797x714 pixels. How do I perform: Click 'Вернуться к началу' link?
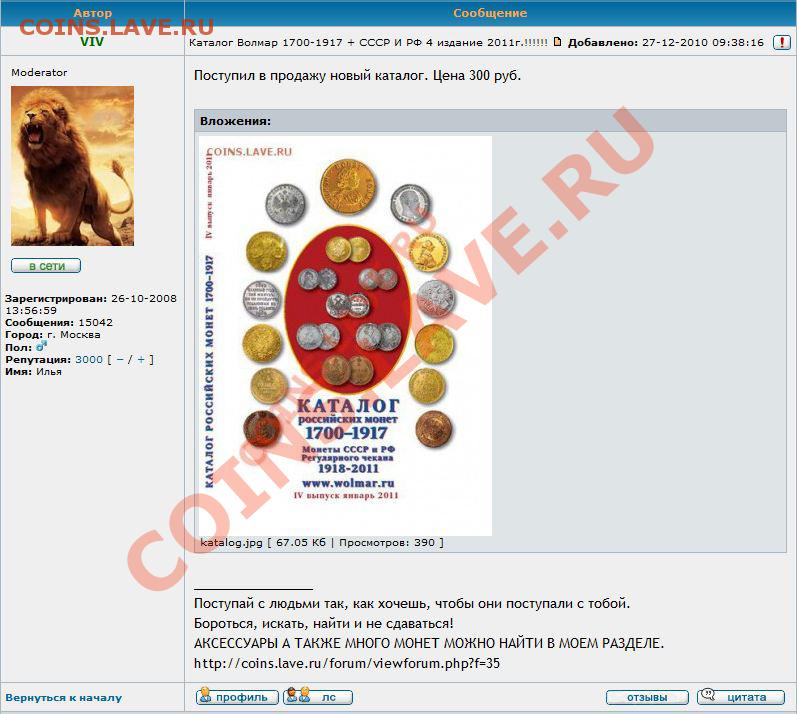pos(64,698)
